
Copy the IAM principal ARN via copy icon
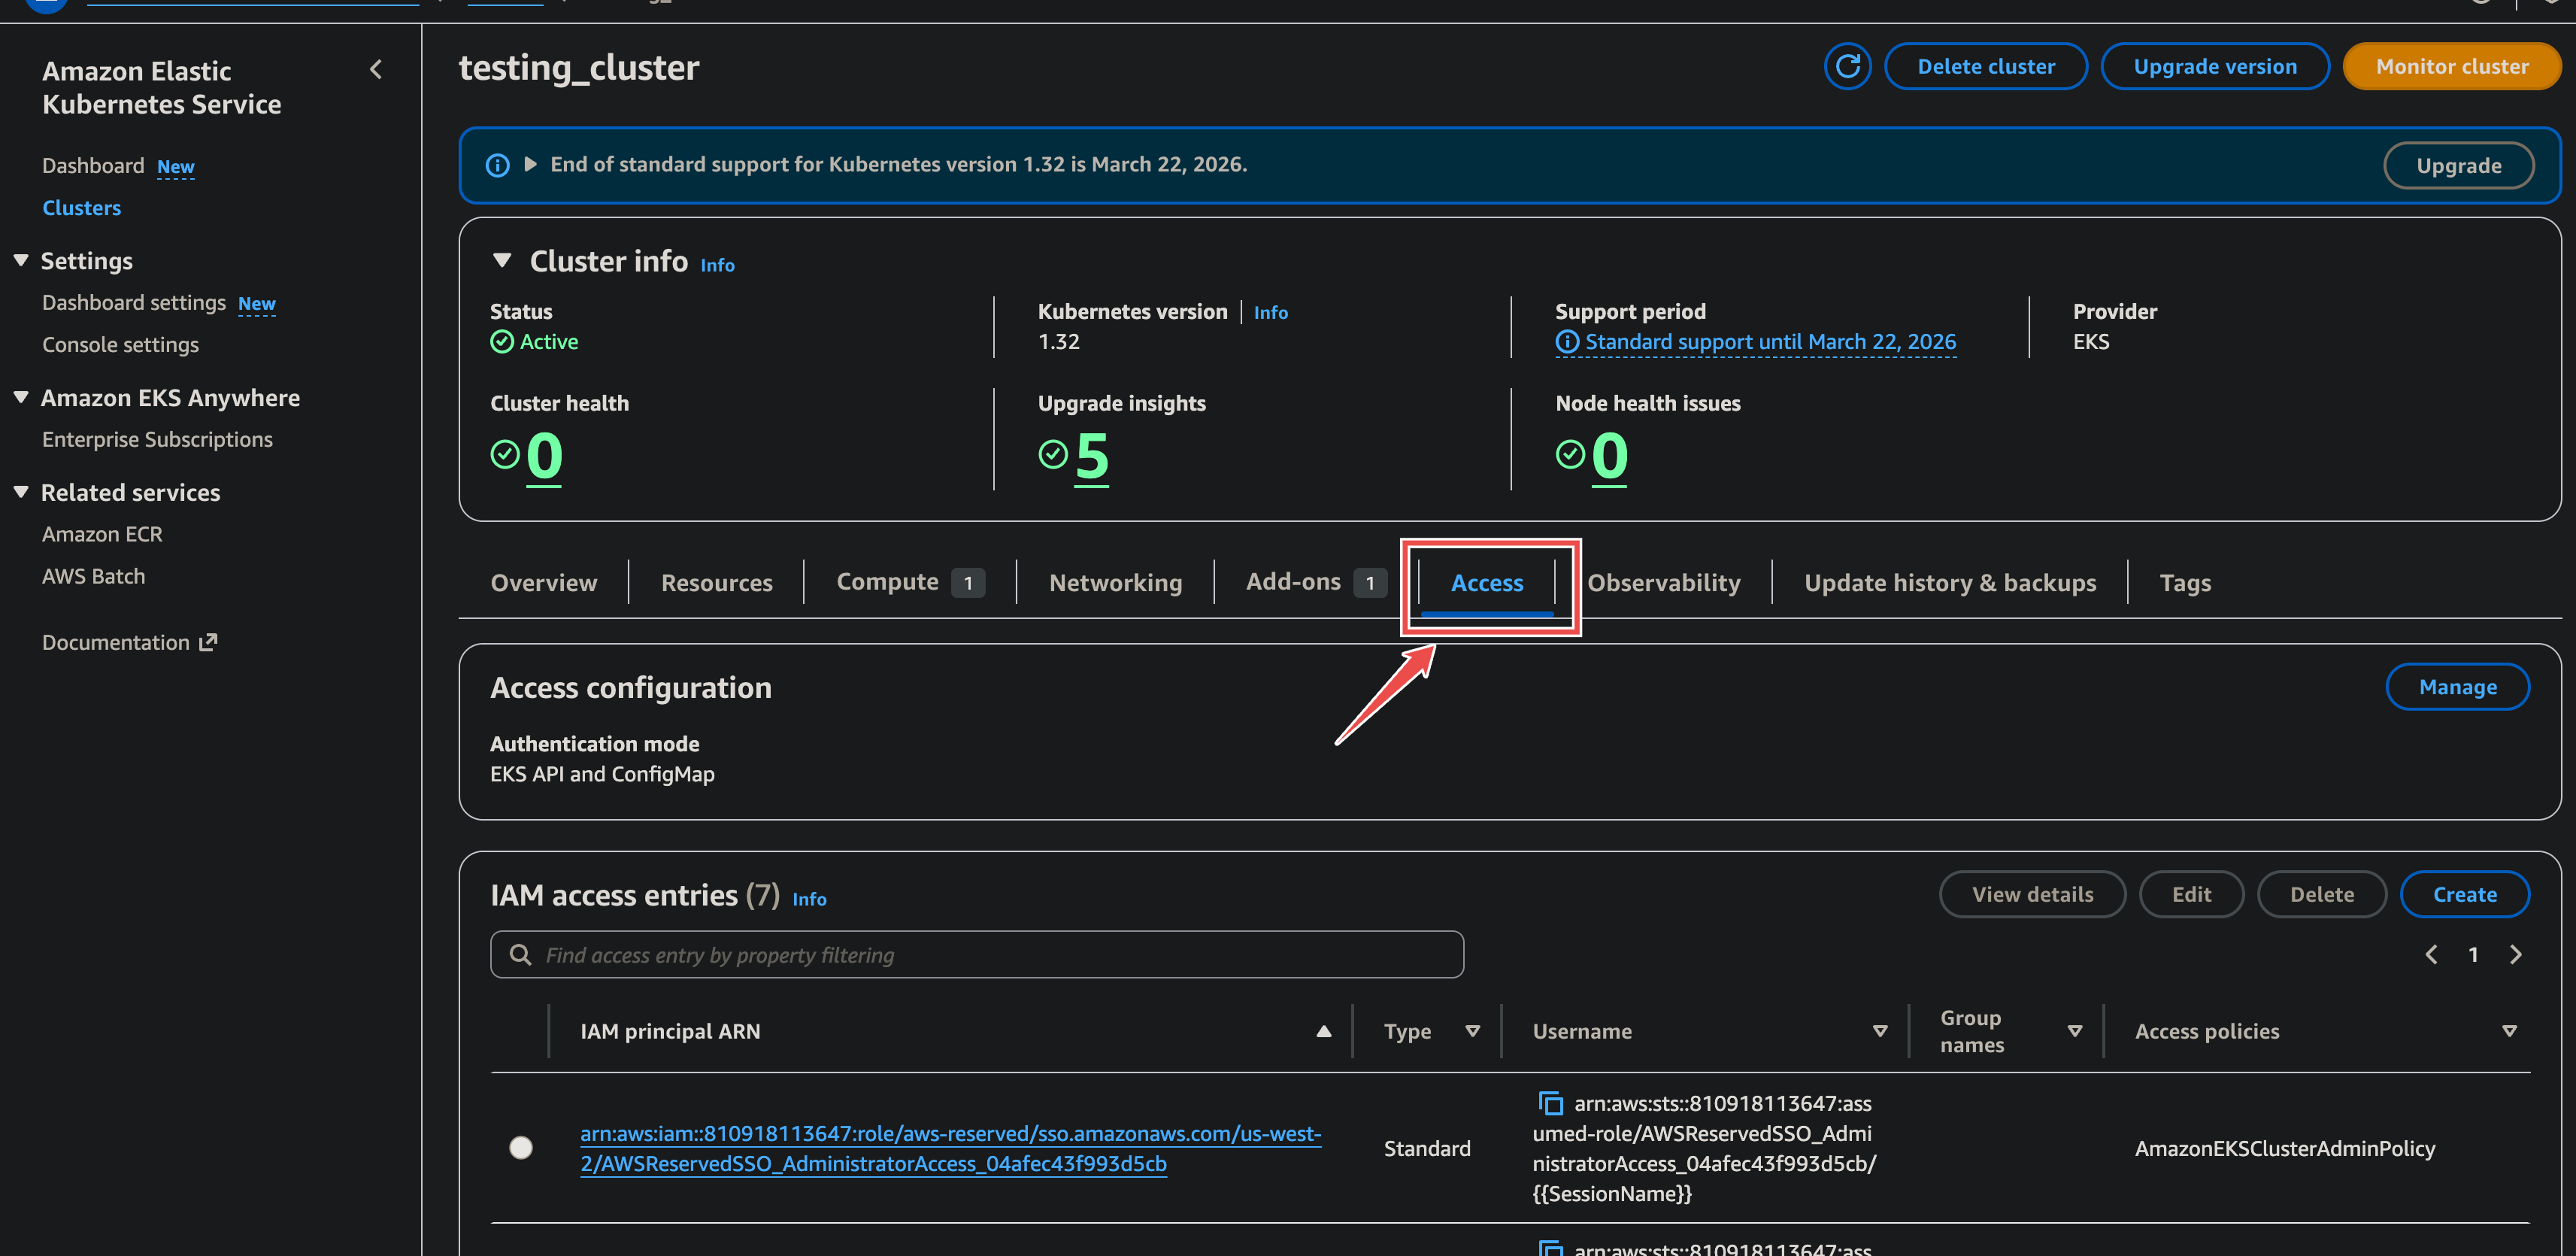coord(1551,1103)
